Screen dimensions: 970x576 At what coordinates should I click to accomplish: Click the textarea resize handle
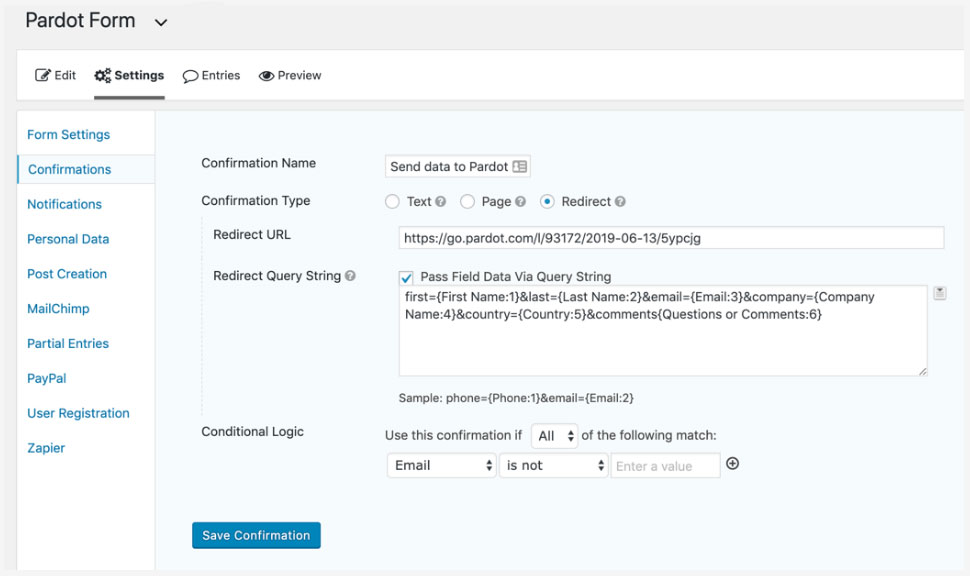922,371
